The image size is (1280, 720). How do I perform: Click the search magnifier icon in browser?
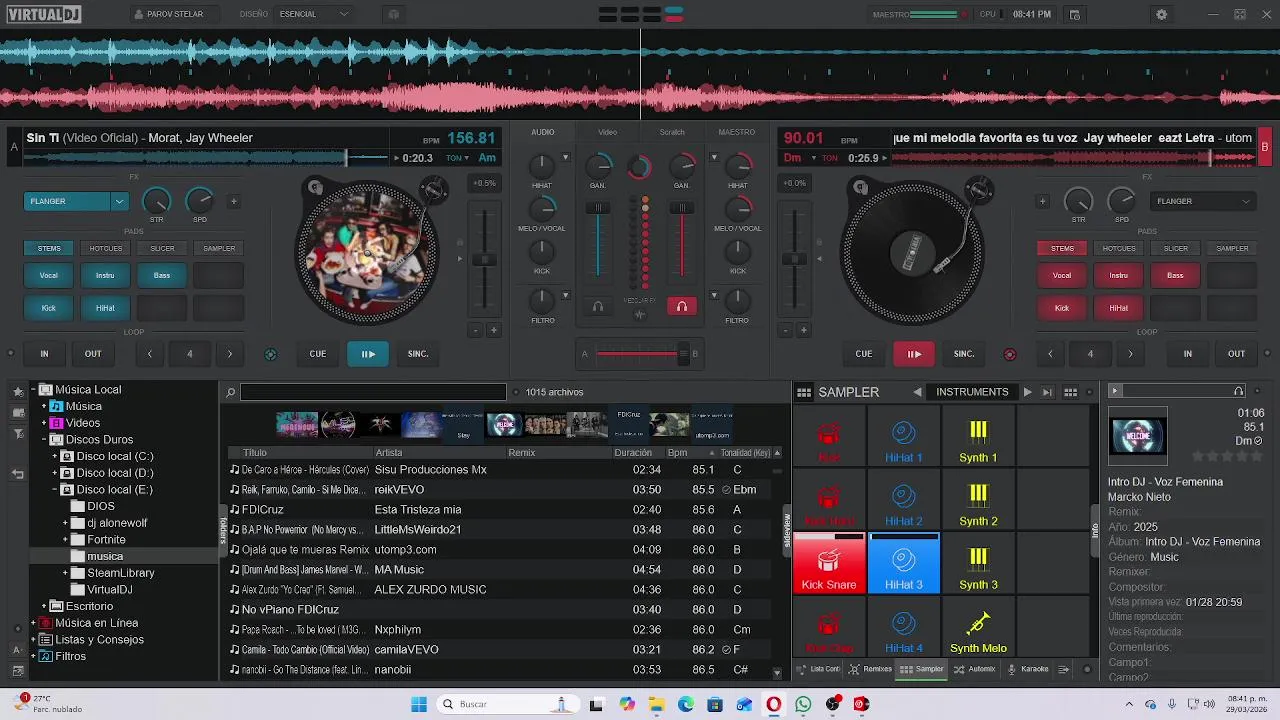tap(230, 393)
